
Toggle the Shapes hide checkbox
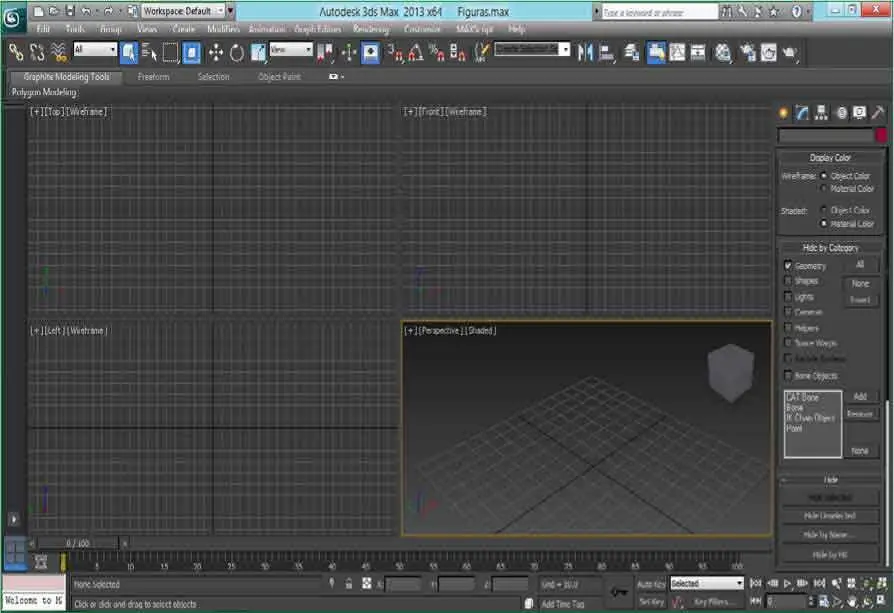[x=788, y=281]
